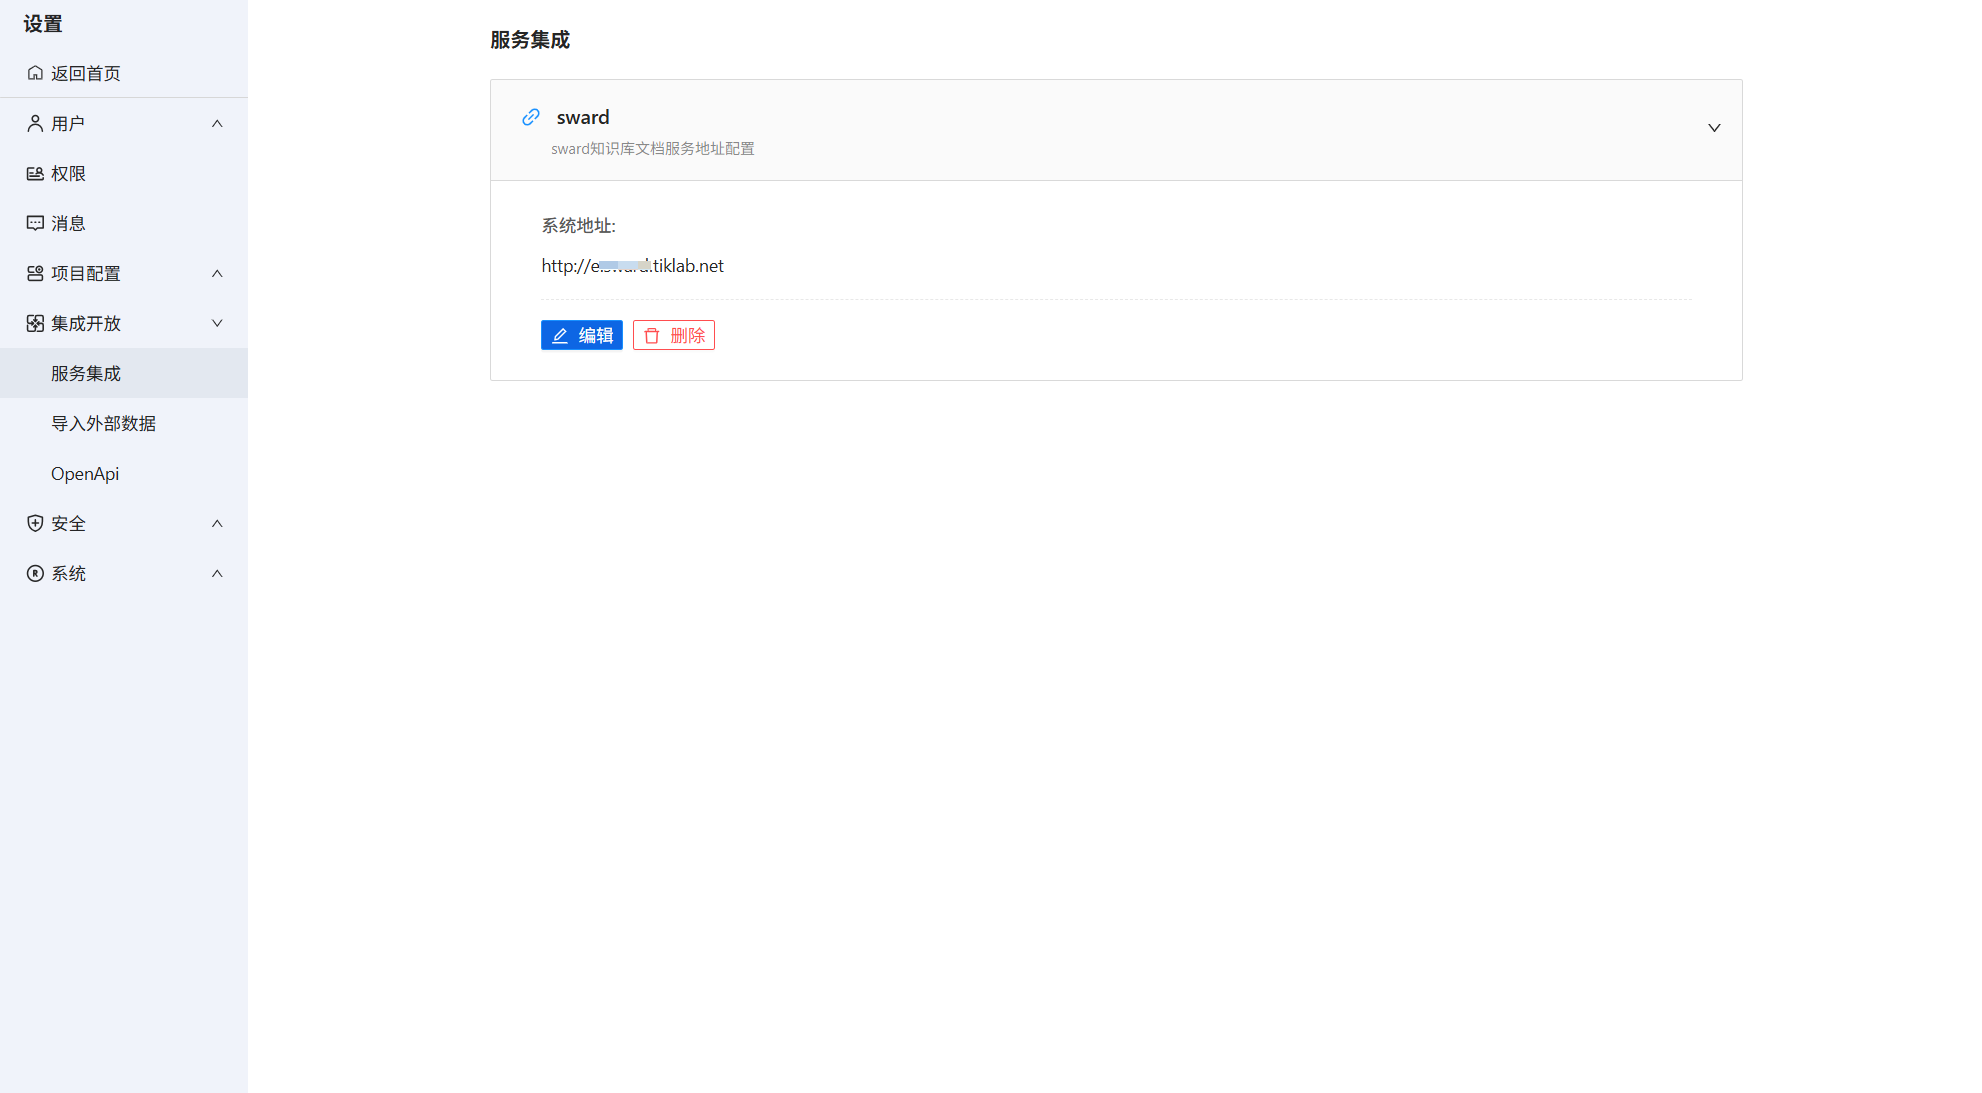The width and height of the screenshot is (1982, 1093).
Task: Collapse the 集成开放 chevron arrow
Action: click(217, 323)
